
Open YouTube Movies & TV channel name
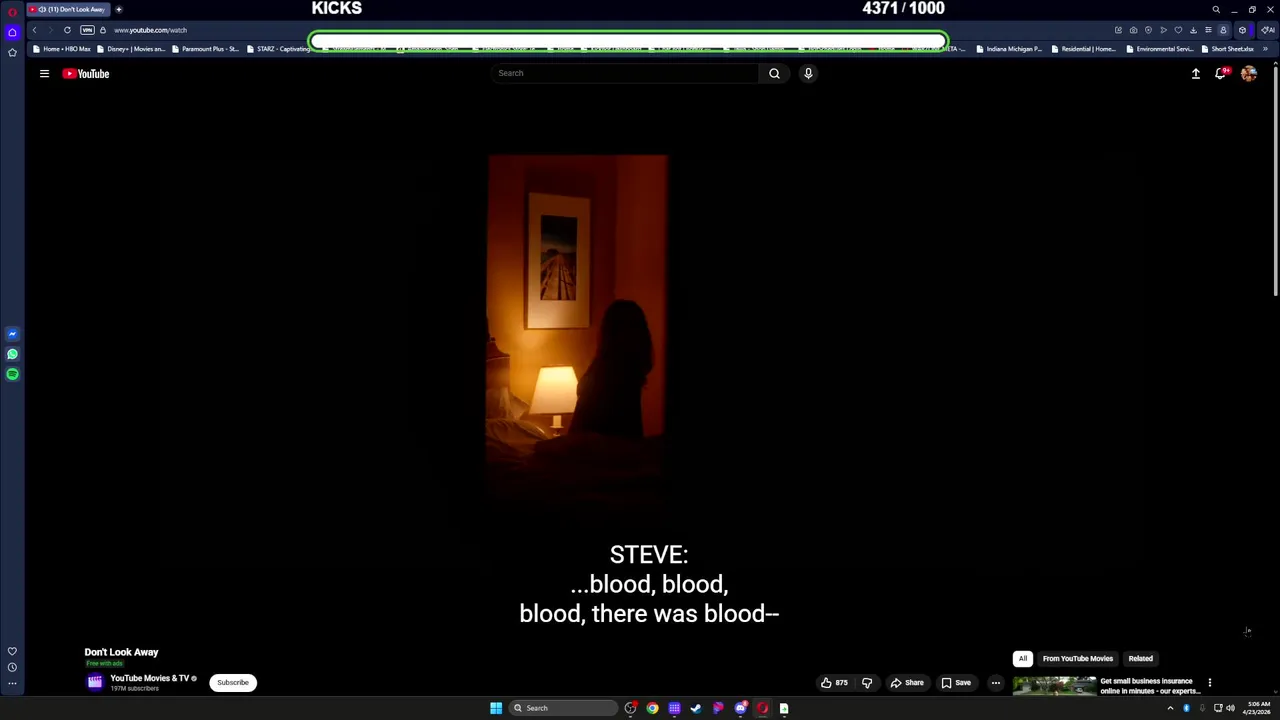click(x=149, y=678)
